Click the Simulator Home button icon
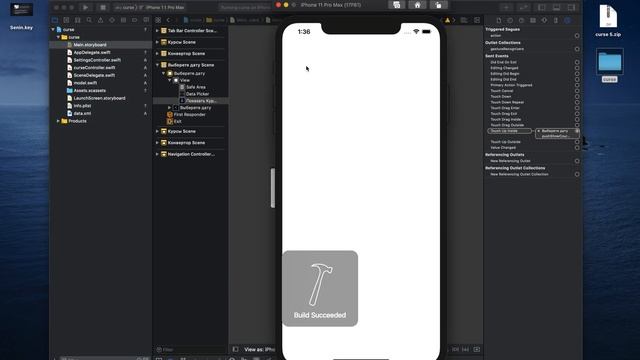 (418, 5)
